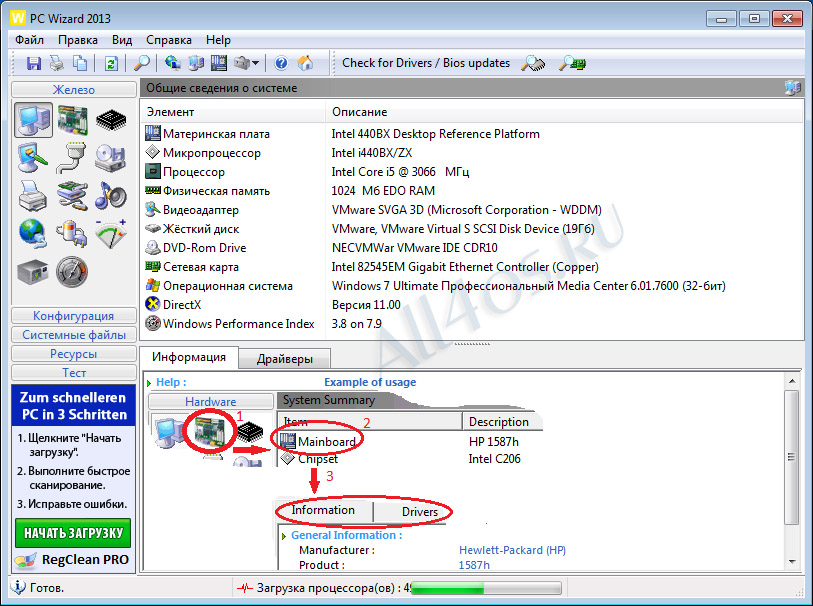Viewport: 813px width, 606px height.
Task: Expand the Ресурсы sidebar section
Action: pyautogui.click(x=74, y=354)
